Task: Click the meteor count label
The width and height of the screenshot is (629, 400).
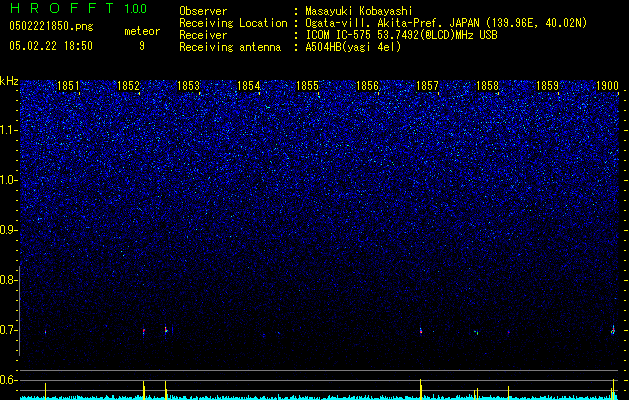Action: pos(142,31)
